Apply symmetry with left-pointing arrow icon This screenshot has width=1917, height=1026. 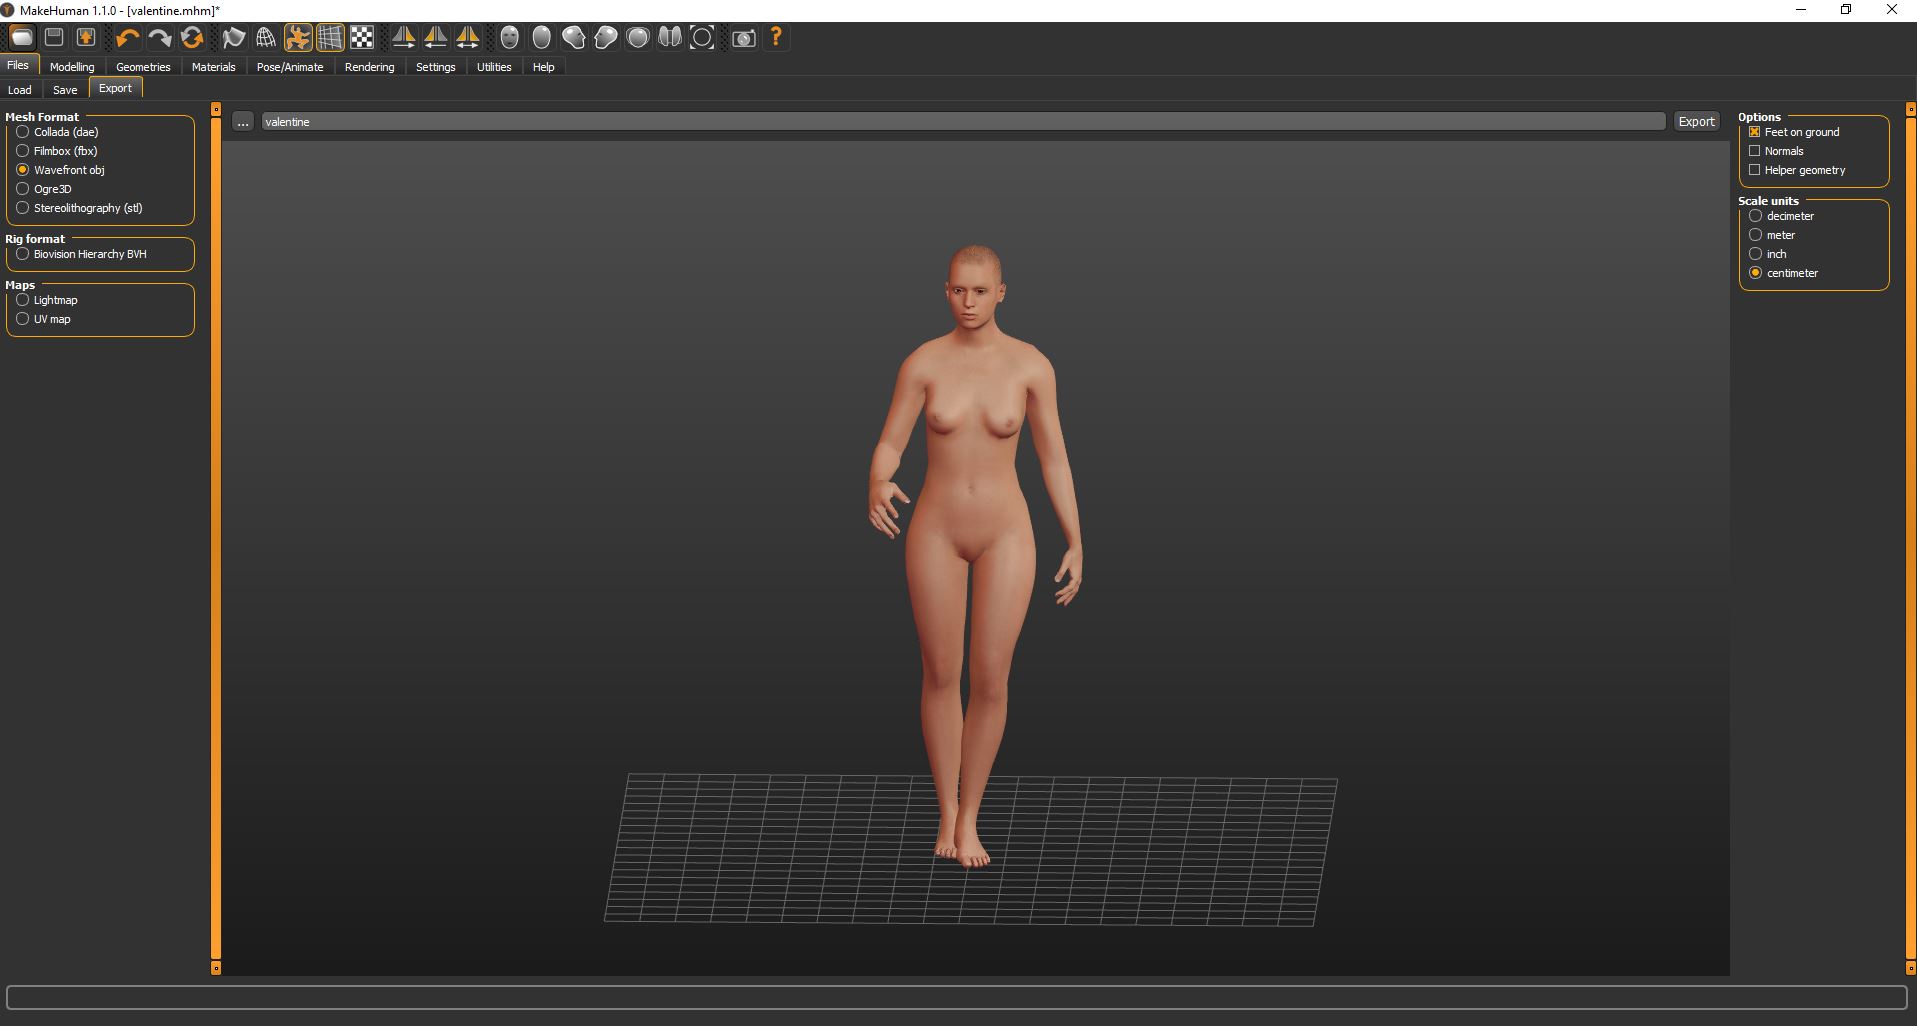click(x=436, y=38)
